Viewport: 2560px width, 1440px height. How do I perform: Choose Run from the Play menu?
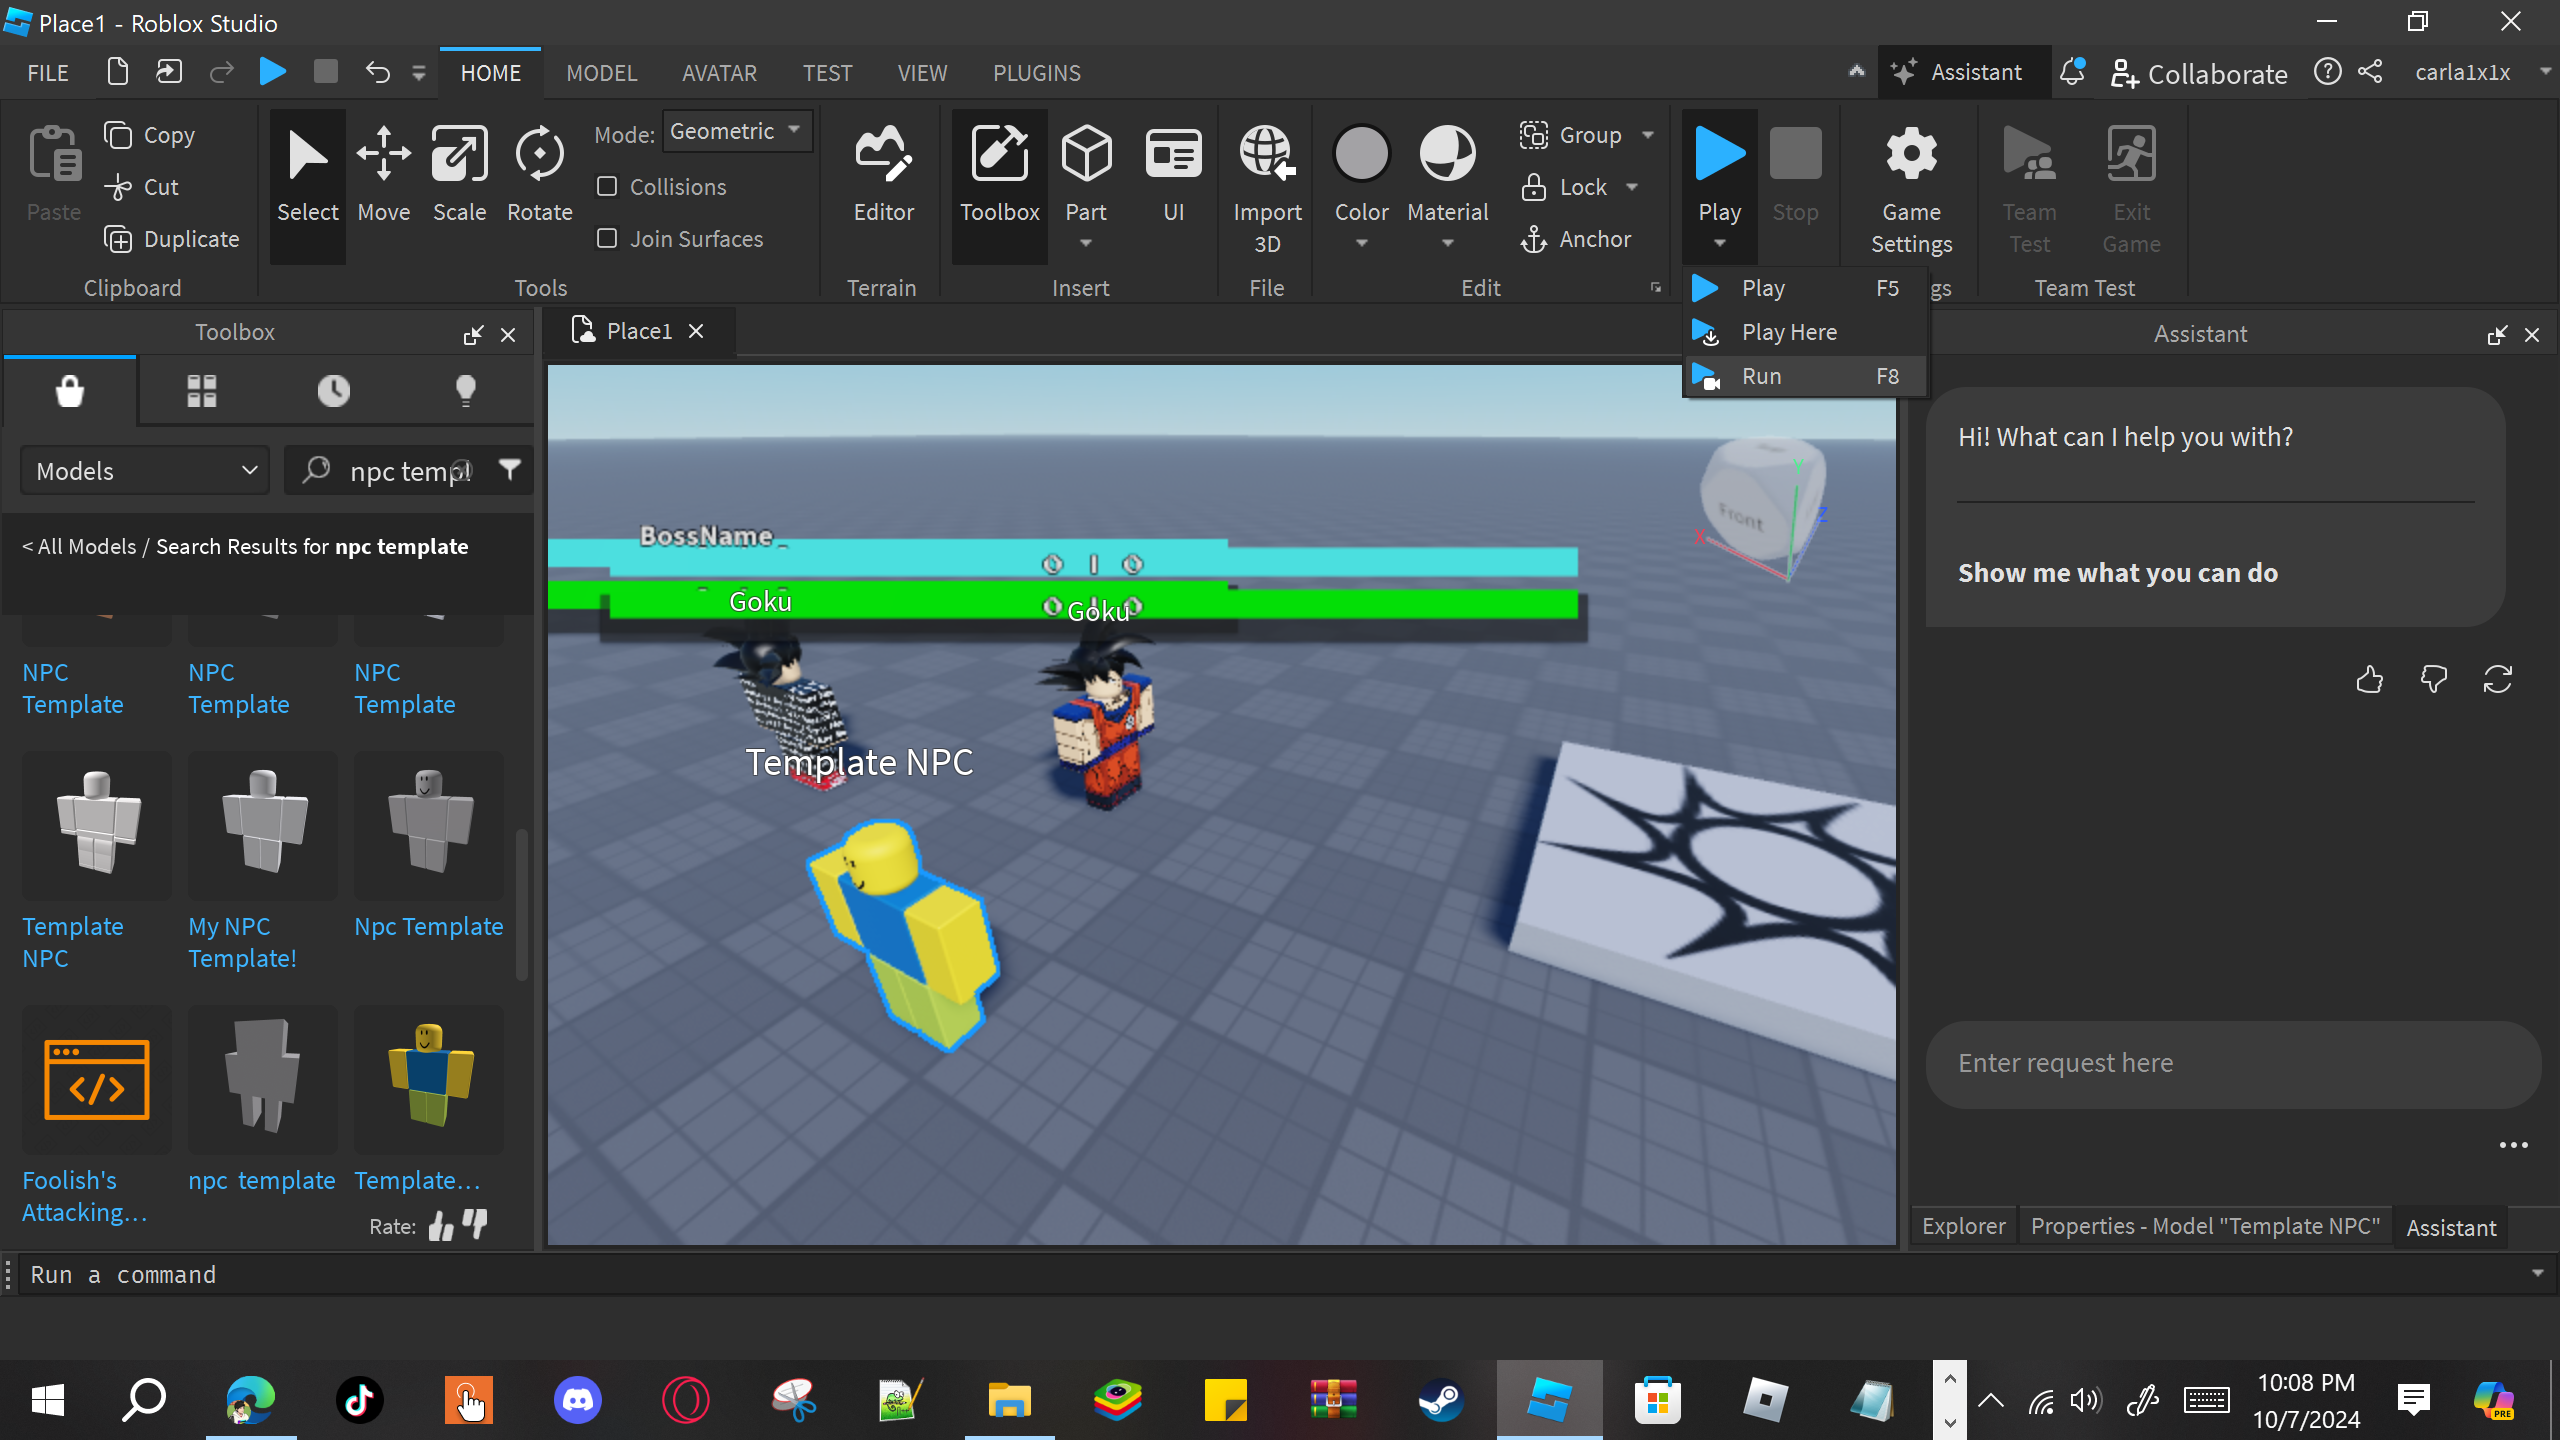click(1761, 376)
